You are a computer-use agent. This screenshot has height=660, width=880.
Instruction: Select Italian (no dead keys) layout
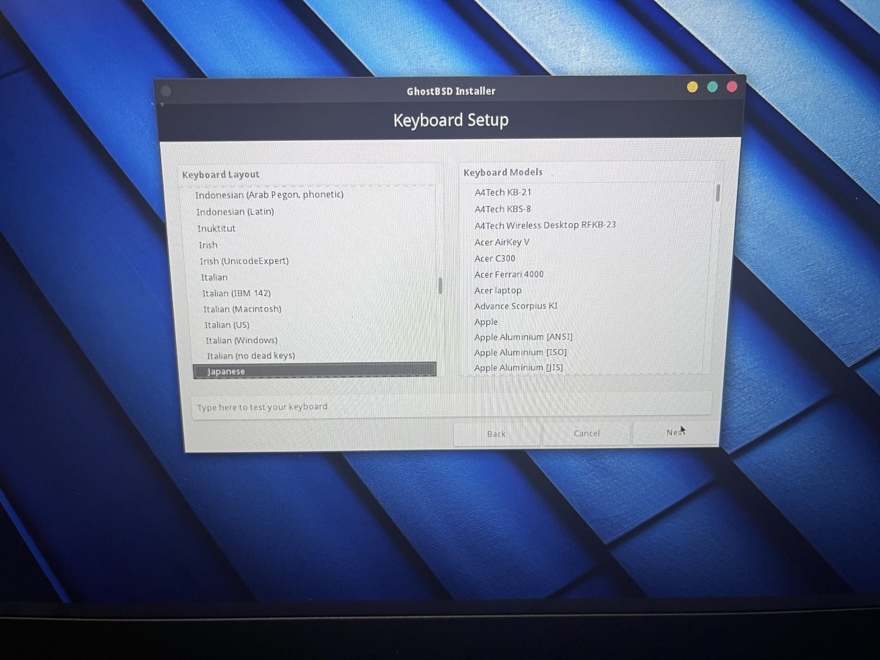point(250,356)
